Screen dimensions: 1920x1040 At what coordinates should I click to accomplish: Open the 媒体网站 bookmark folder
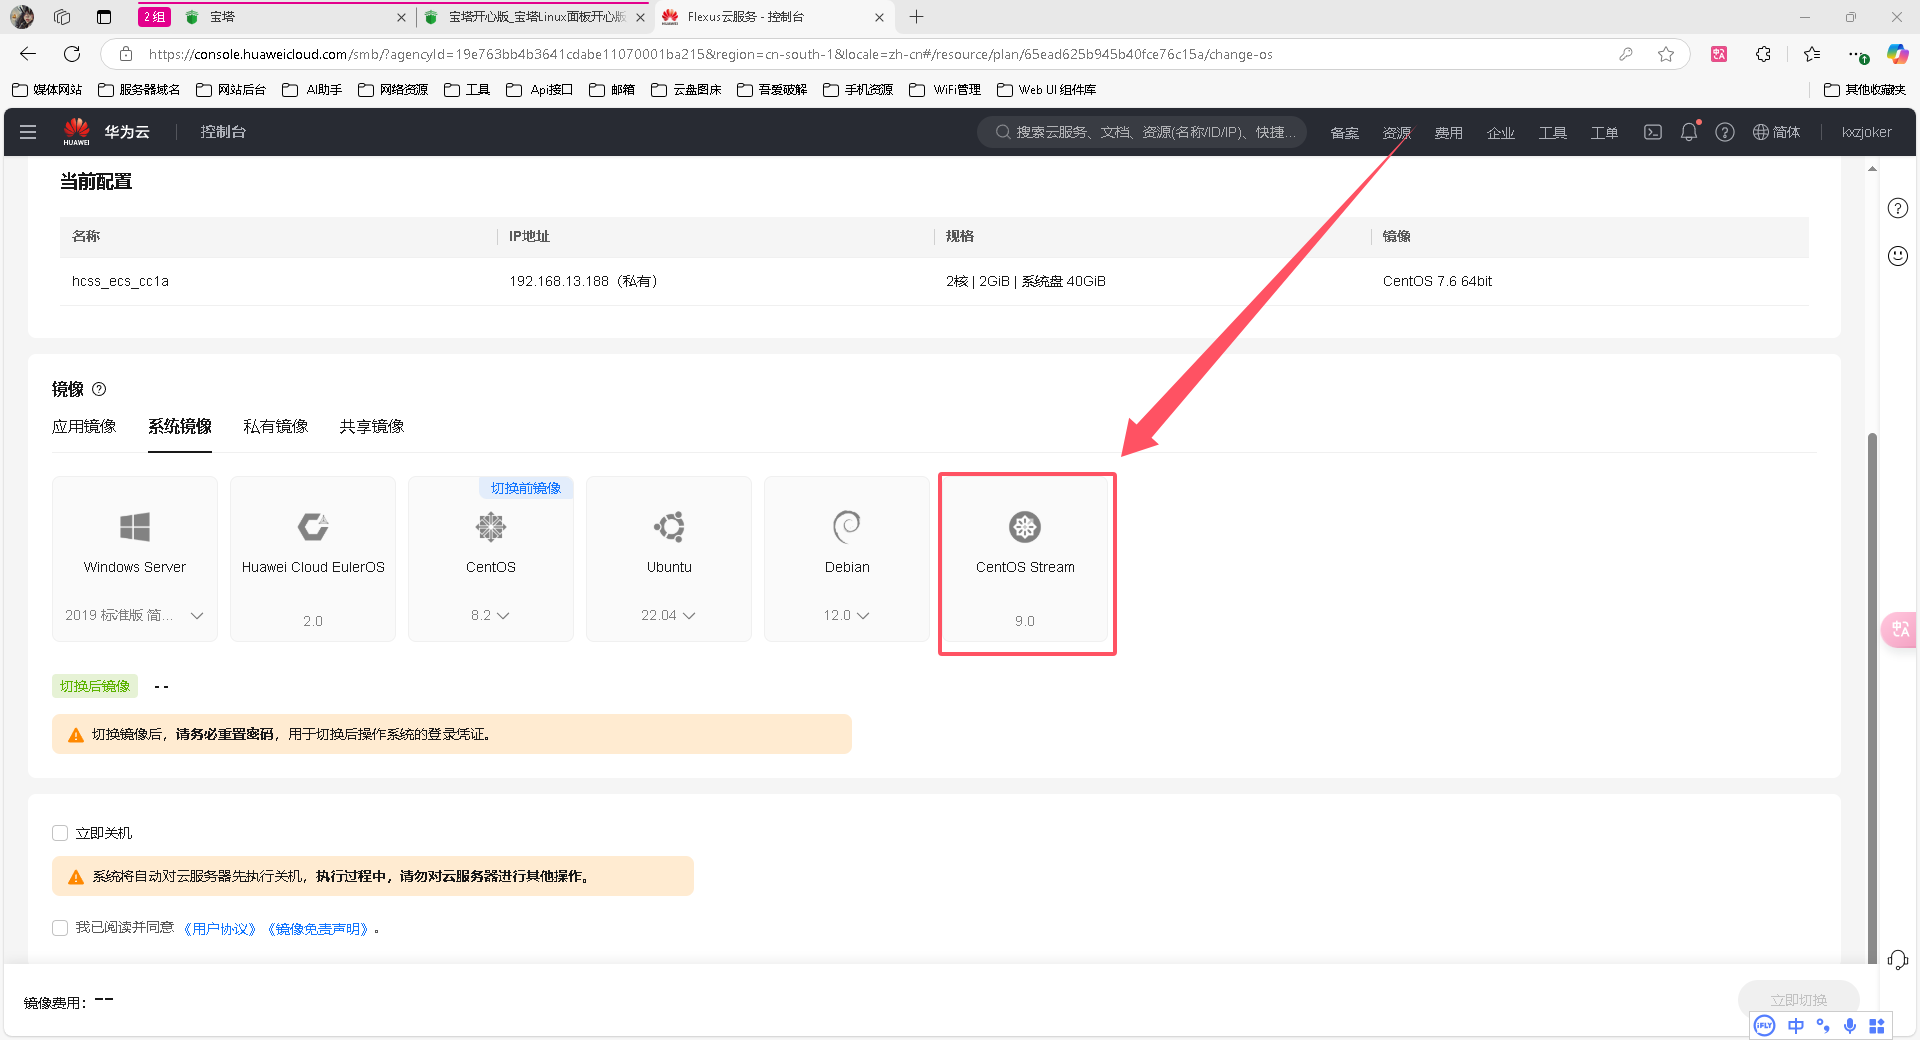coord(48,89)
